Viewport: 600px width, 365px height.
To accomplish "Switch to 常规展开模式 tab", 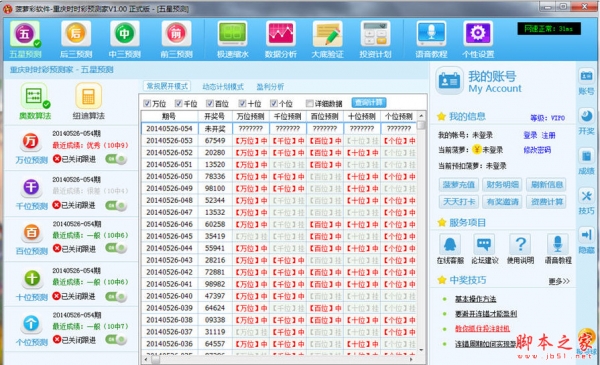I will (x=167, y=86).
